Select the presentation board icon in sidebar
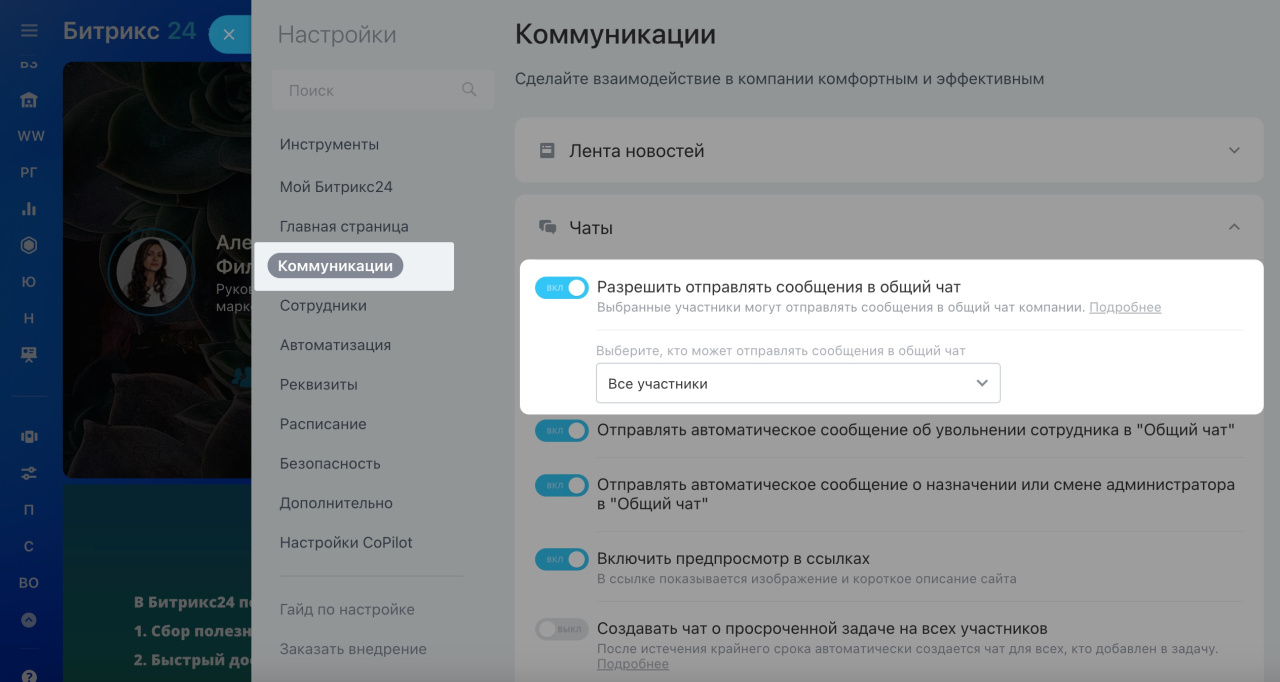1280x682 pixels. pos(29,352)
